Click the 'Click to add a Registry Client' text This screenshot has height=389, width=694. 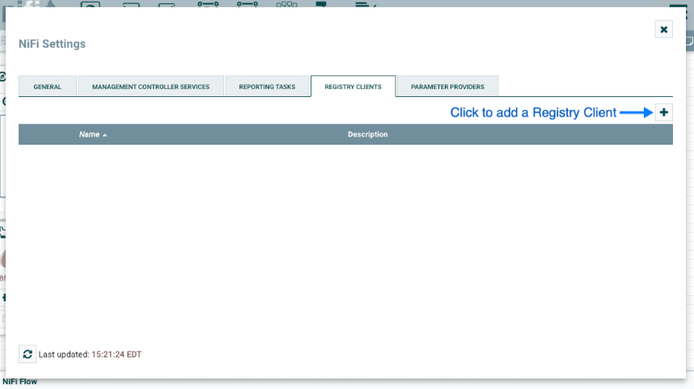533,112
